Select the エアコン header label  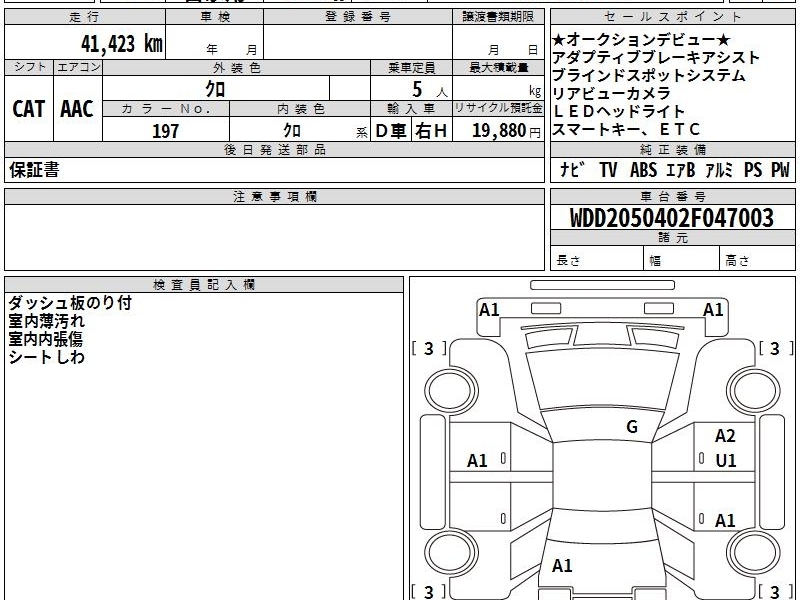78,67
